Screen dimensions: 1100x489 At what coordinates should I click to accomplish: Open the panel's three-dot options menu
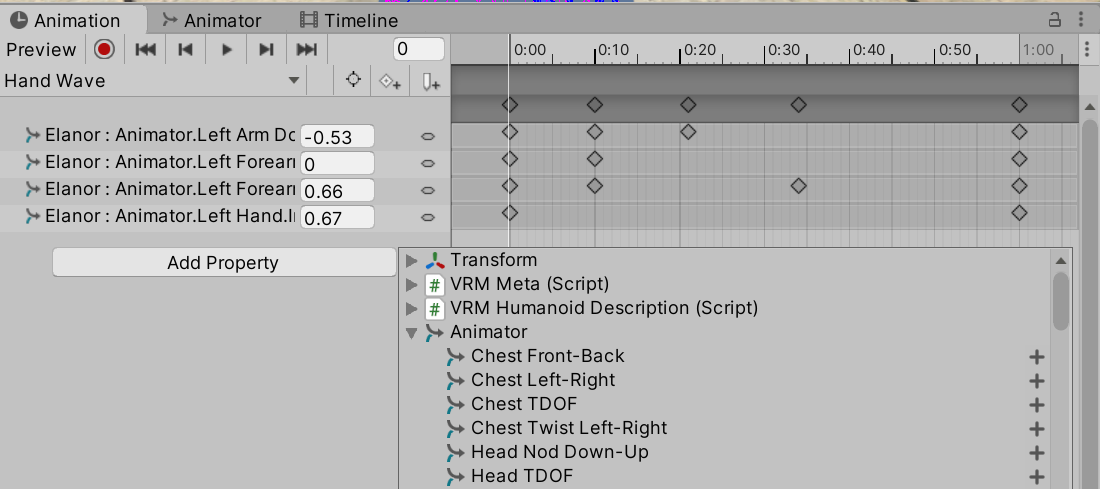(1080, 20)
